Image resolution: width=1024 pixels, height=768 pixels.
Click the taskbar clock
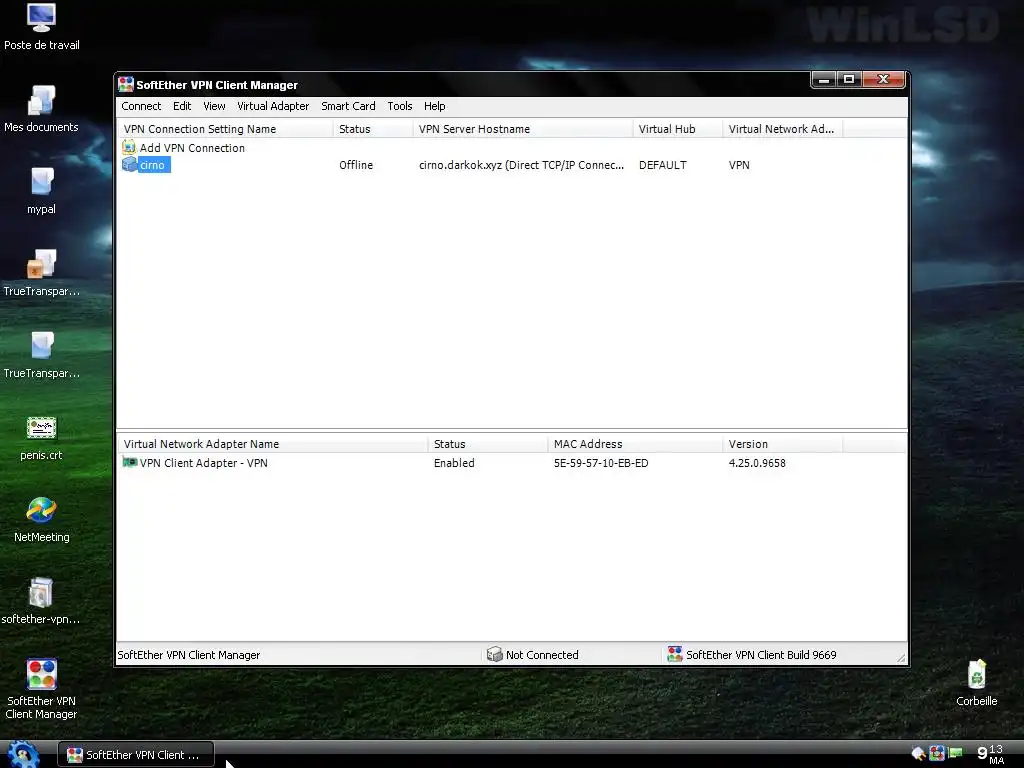tap(990, 754)
